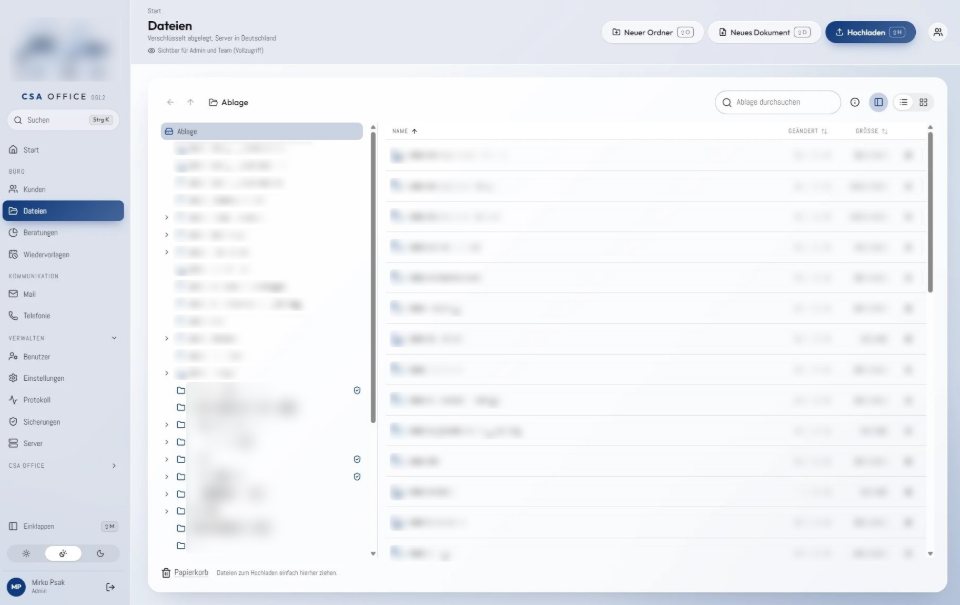Expand the CSA Office section chevron
Viewport: 960px width, 605px height.
(x=114, y=466)
